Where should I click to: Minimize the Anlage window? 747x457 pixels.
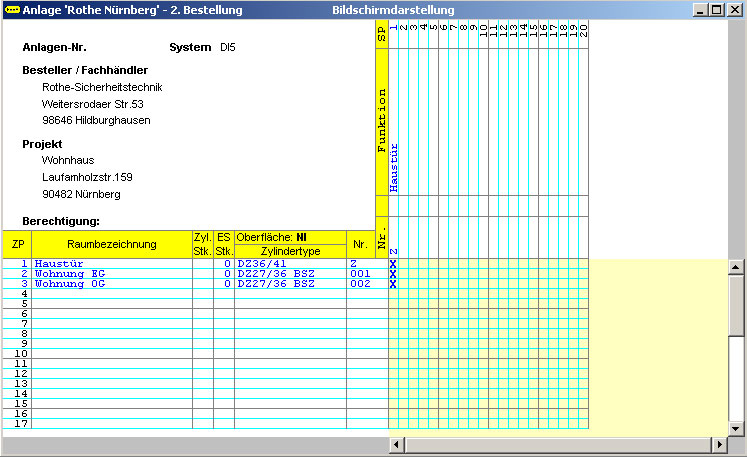[x=700, y=10]
